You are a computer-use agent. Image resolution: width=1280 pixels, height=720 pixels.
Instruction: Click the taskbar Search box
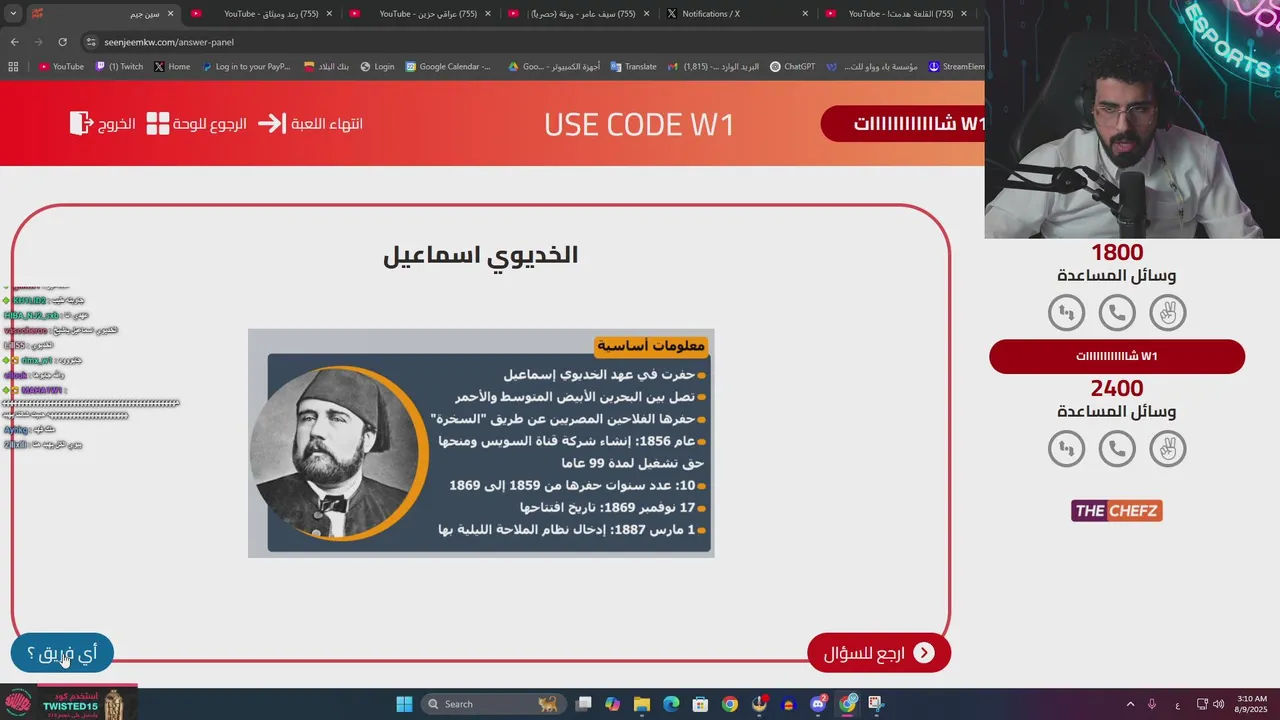point(491,704)
